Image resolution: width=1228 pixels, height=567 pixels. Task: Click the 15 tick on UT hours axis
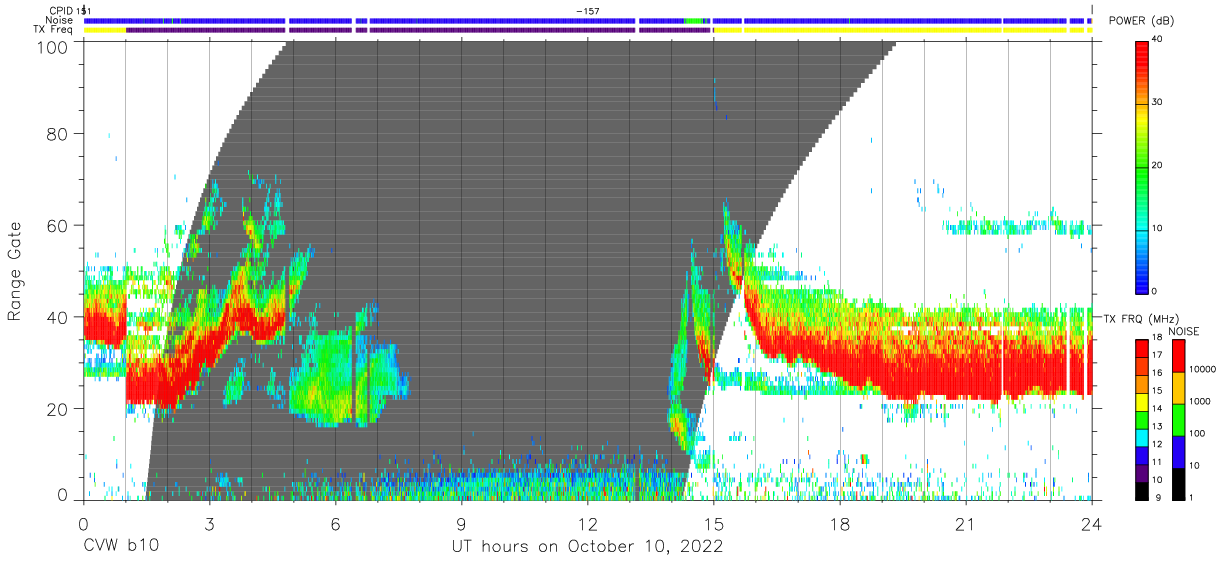[713, 523]
